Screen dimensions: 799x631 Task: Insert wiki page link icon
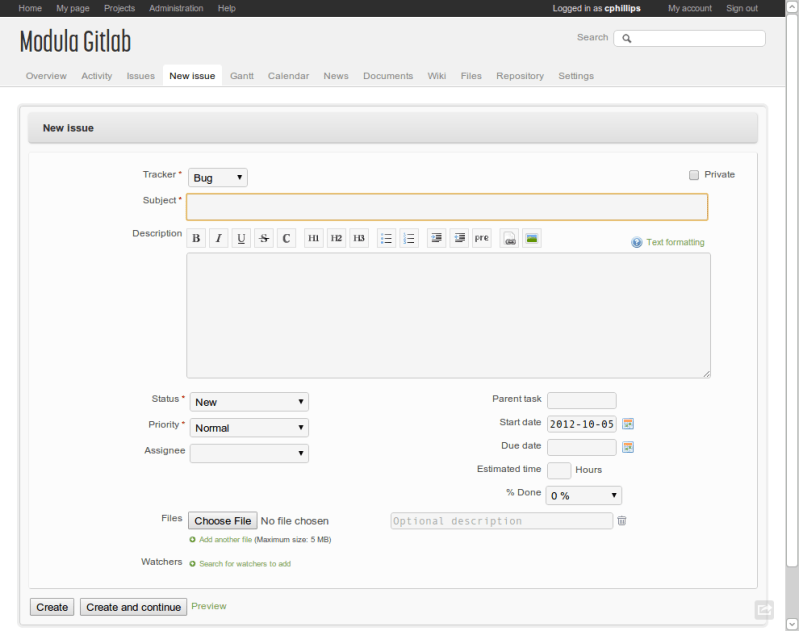point(509,238)
